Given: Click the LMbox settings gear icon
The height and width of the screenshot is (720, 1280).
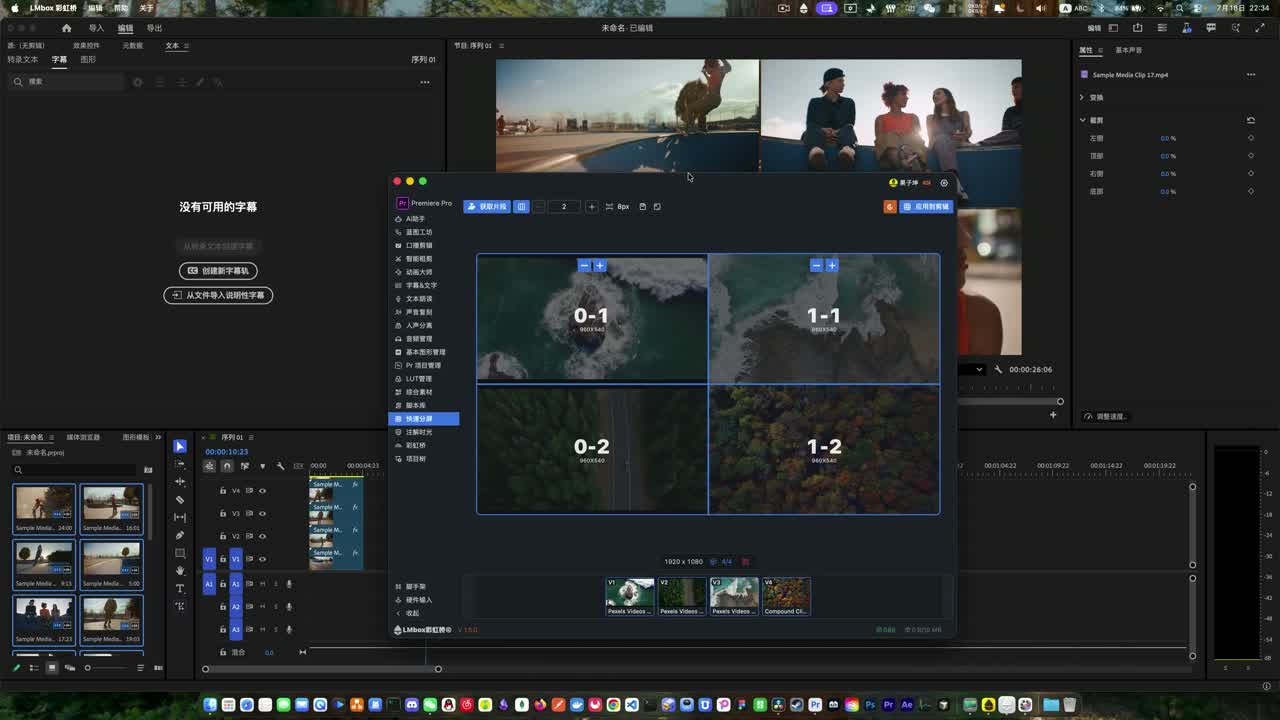Looking at the screenshot, I should coord(943,183).
